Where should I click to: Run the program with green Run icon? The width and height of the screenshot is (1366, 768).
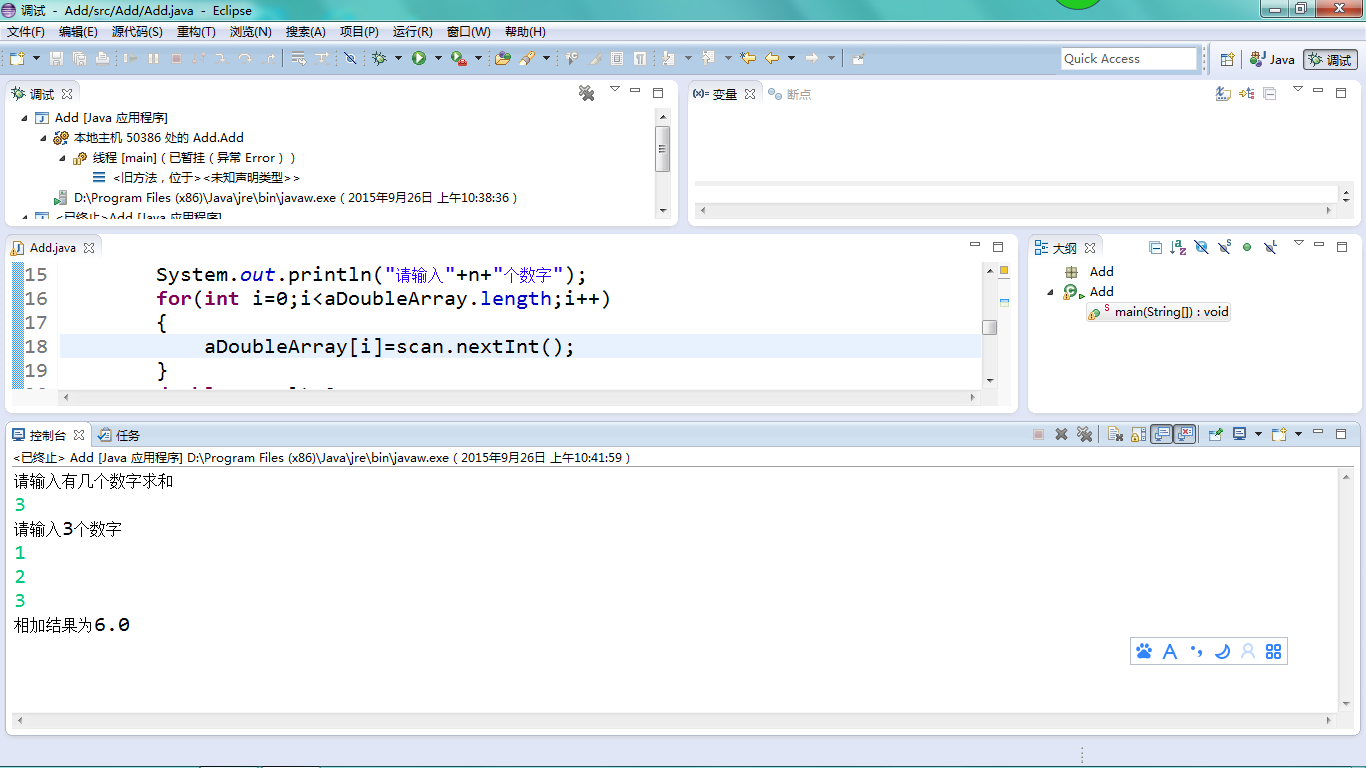coord(419,59)
